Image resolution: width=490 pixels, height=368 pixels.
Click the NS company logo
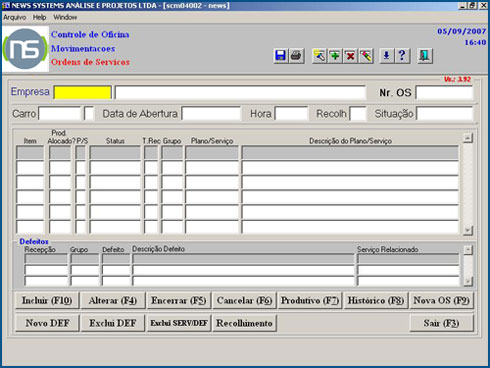25,49
